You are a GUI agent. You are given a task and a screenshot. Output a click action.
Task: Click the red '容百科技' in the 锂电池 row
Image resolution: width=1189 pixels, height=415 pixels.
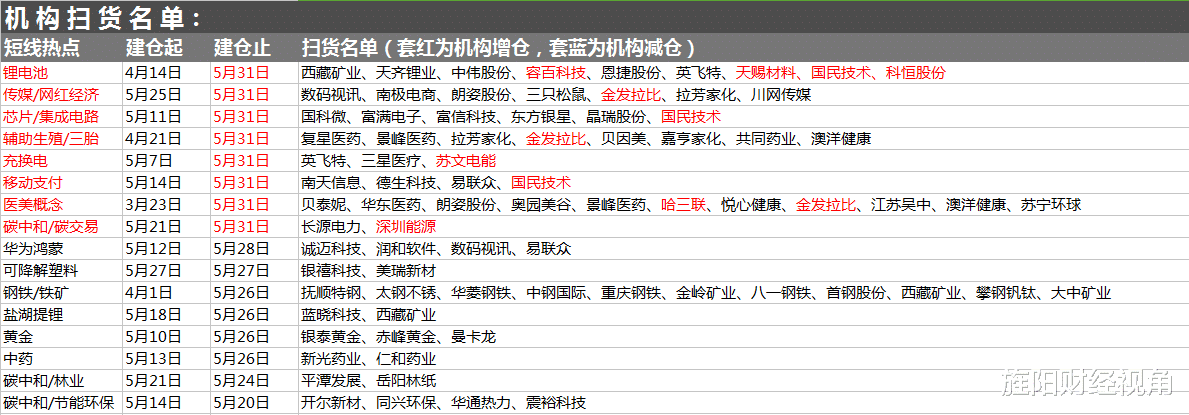[x=556, y=74]
